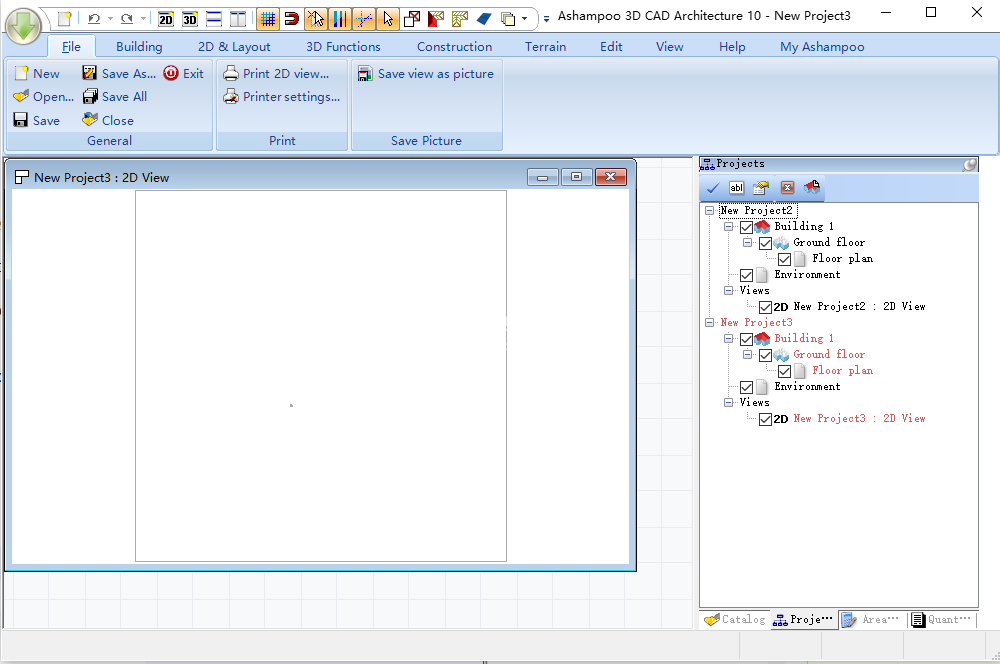Click Save view as picture

pyautogui.click(x=425, y=73)
